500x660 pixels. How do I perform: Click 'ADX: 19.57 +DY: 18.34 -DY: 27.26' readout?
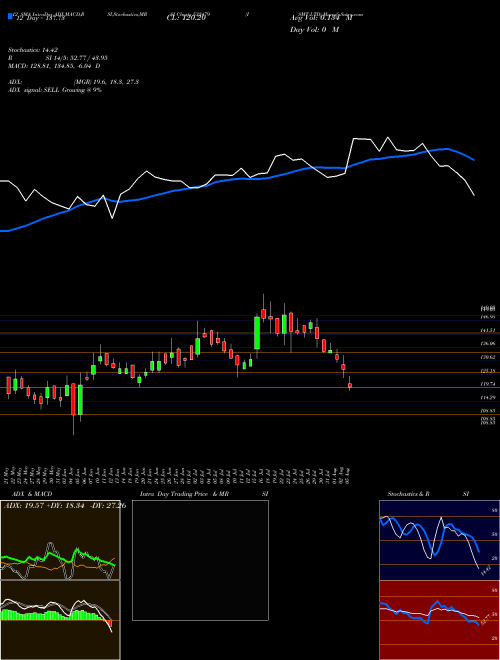click(65, 506)
